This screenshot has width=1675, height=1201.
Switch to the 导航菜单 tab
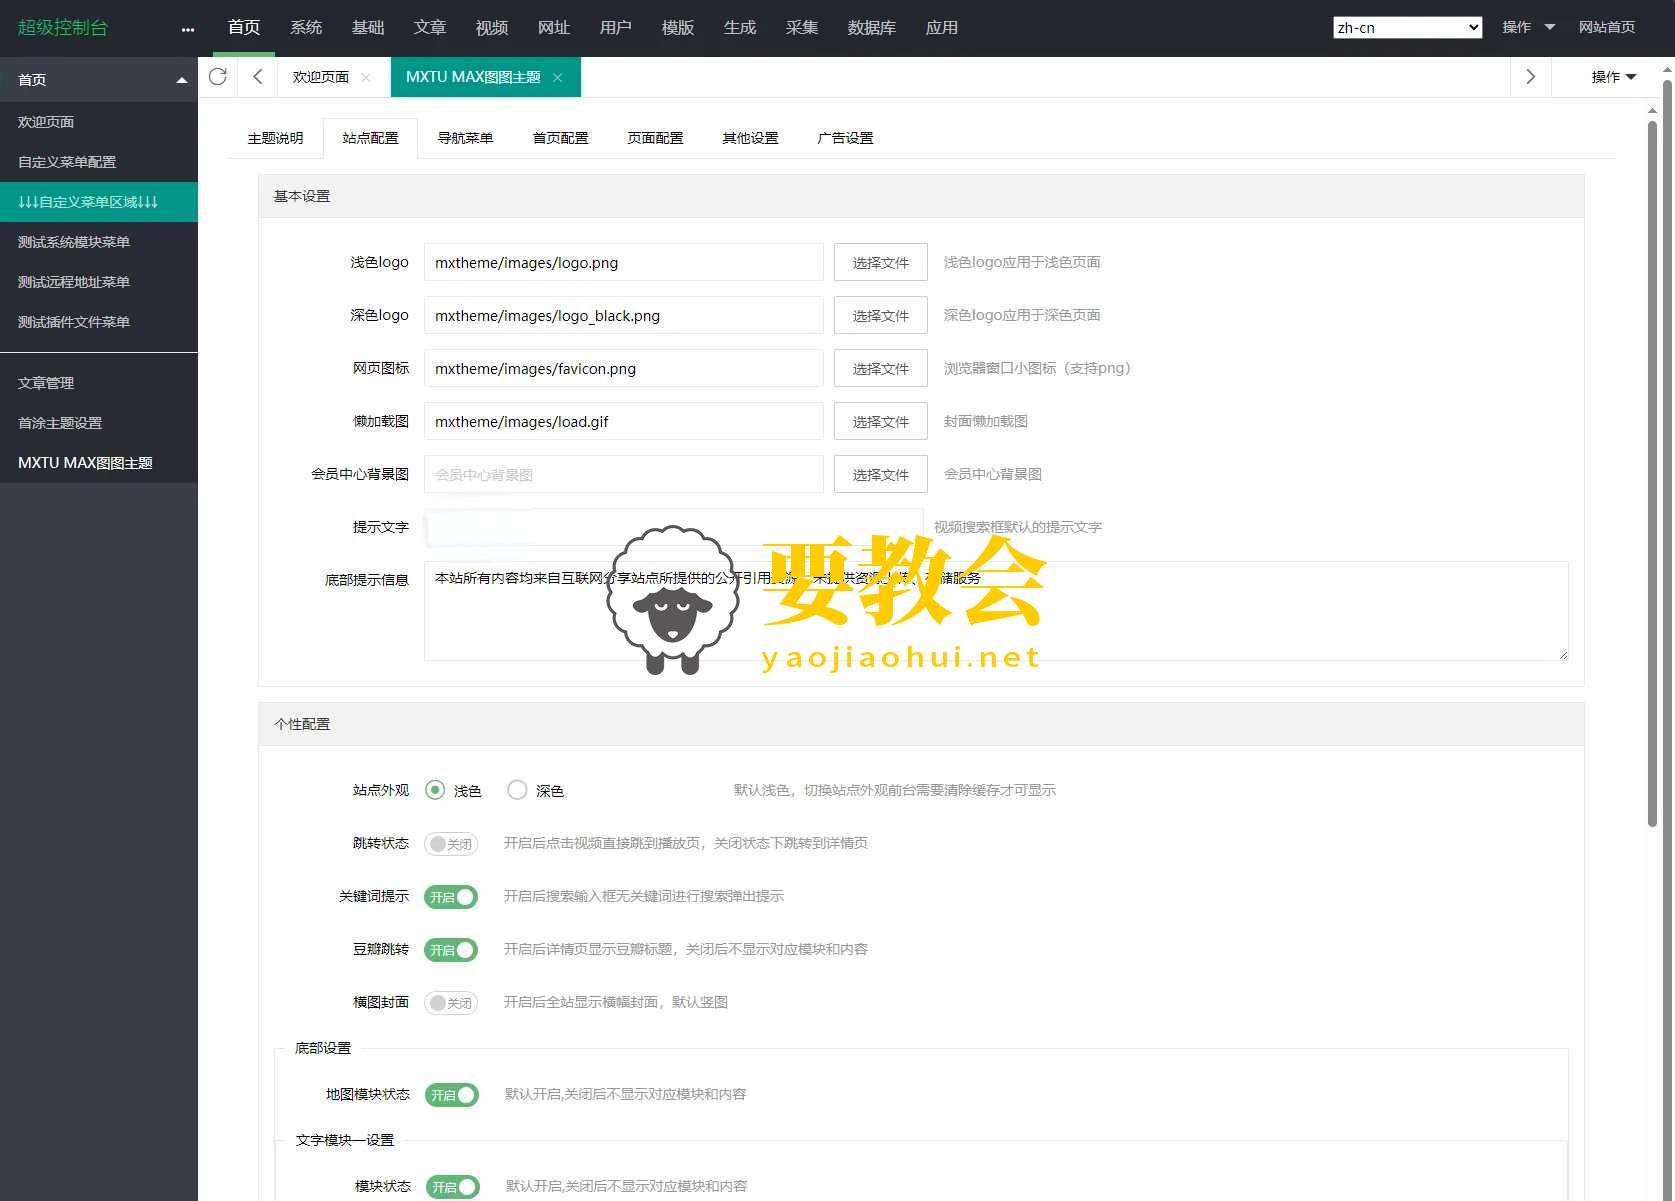465,138
